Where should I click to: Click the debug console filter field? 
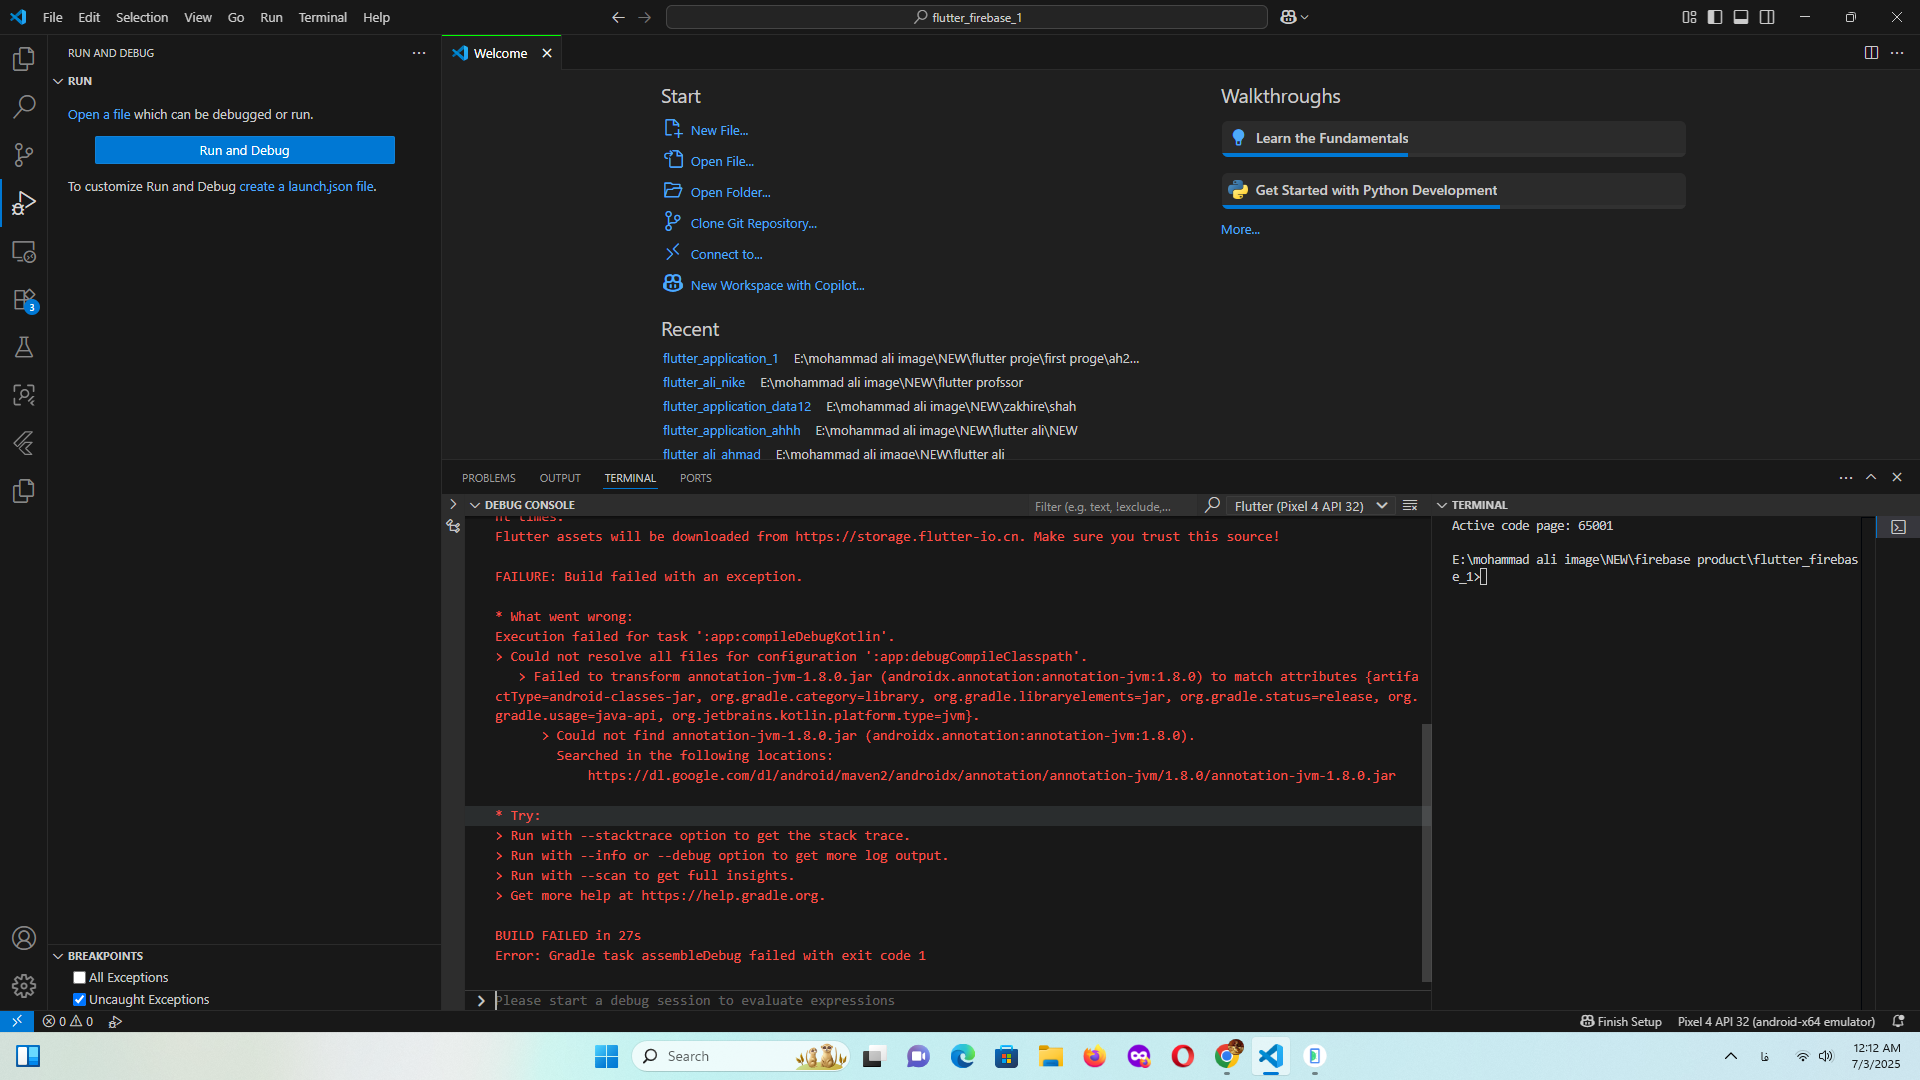coord(1113,506)
